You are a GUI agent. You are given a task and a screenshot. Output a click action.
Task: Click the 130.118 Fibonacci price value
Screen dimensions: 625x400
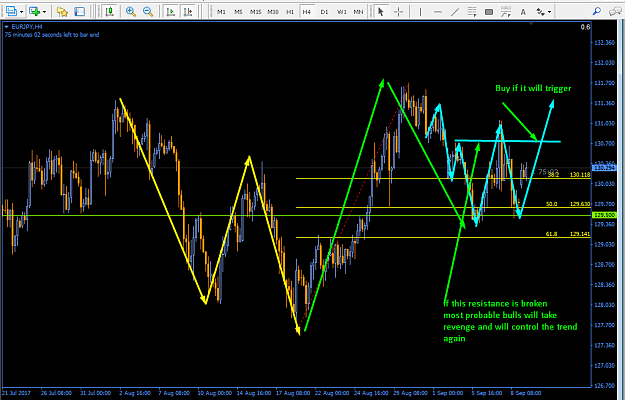tap(580, 175)
